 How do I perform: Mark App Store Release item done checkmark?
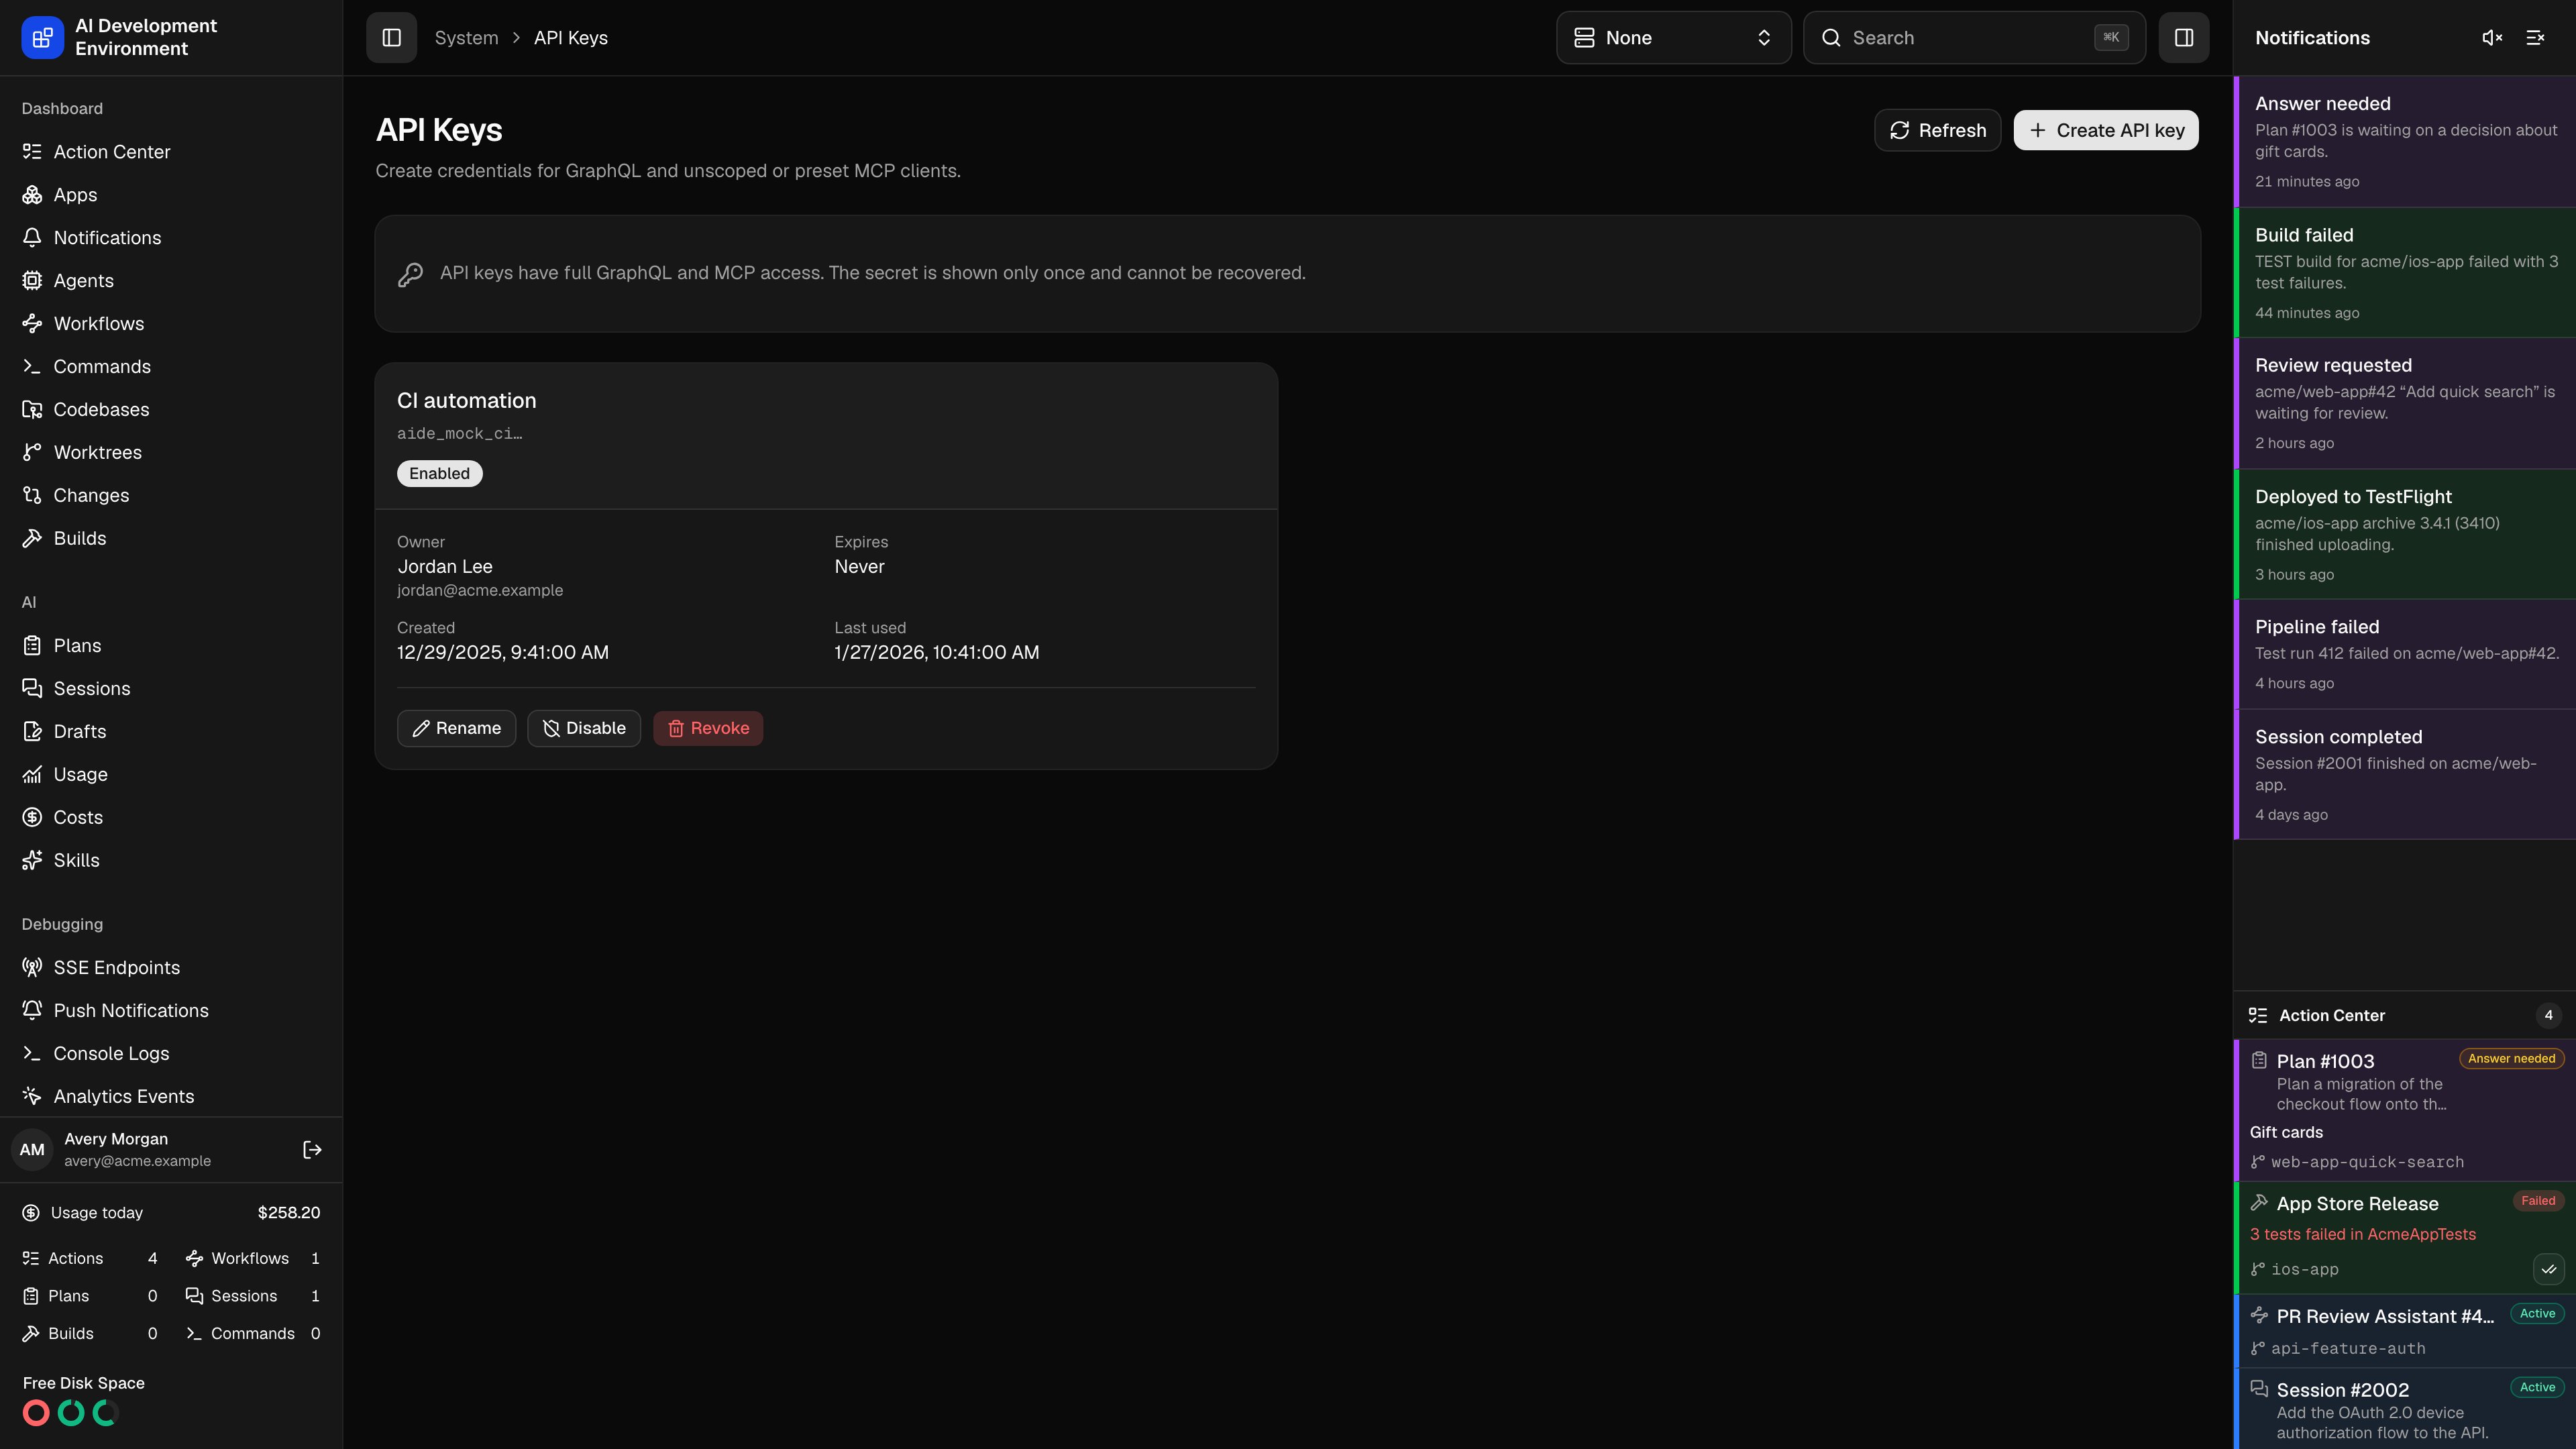click(2548, 1270)
